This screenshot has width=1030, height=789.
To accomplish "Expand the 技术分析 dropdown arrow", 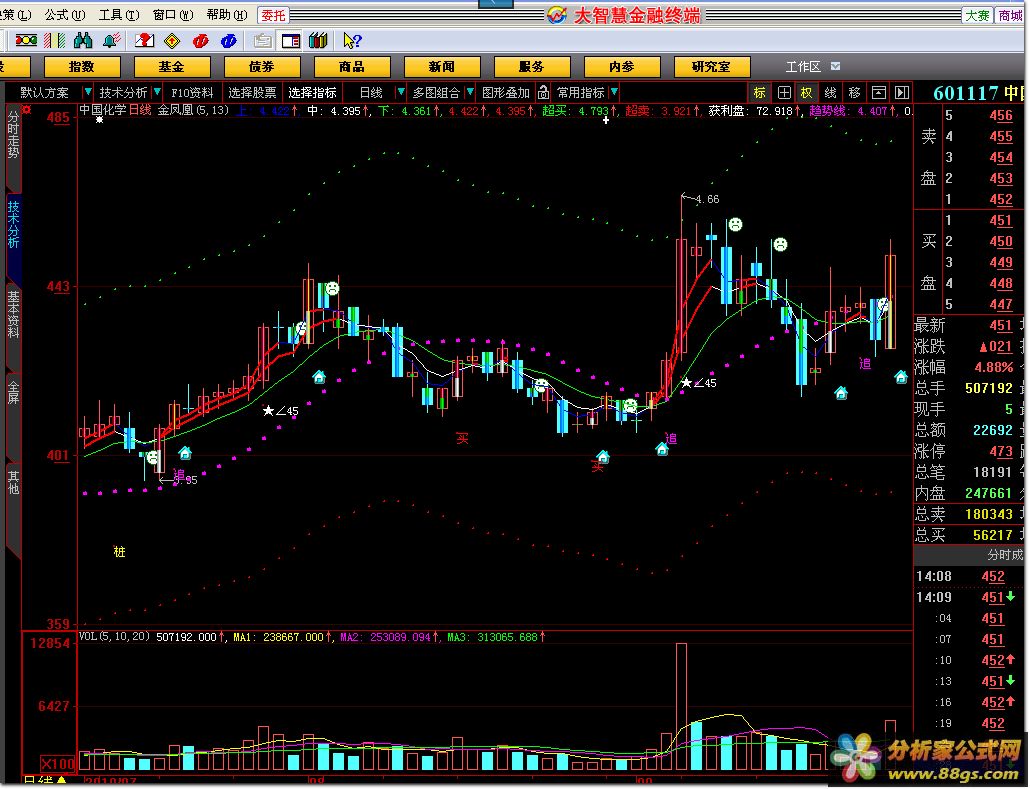I will (157, 93).
